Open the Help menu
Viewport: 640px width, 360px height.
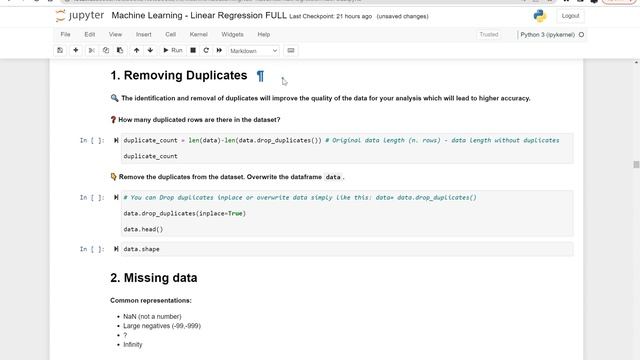264,34
